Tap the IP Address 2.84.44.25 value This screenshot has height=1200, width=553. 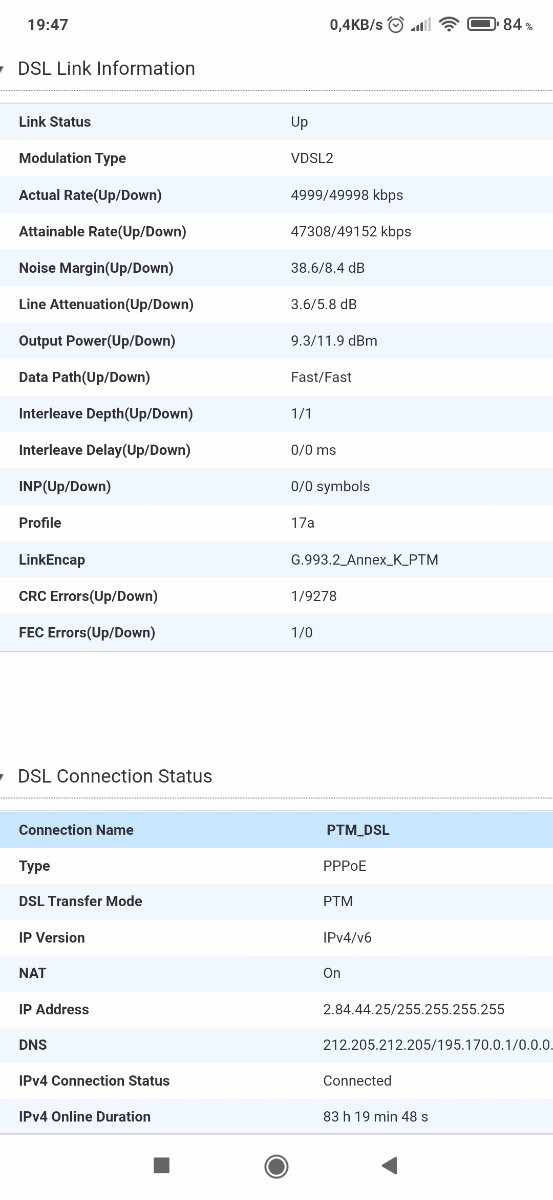(414, 1009)
